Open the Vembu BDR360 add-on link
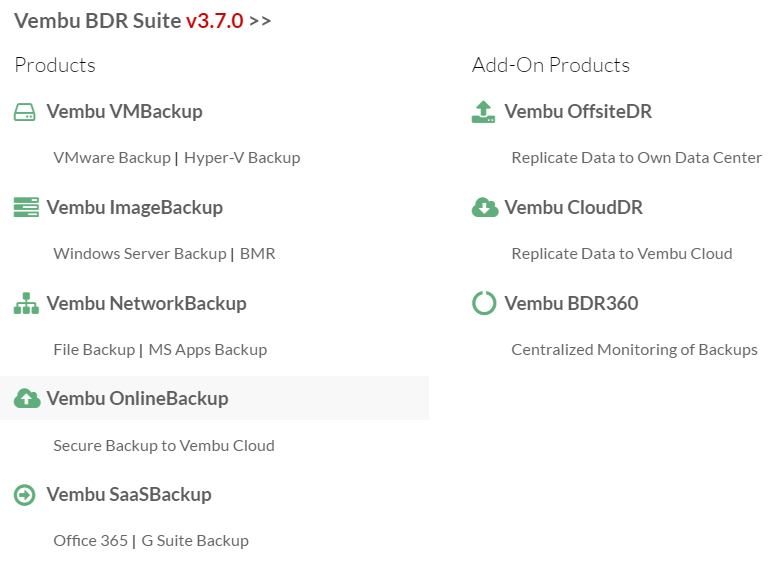This screenshot has width=772, height=570. pyautogui.click(x=571, y=303)
